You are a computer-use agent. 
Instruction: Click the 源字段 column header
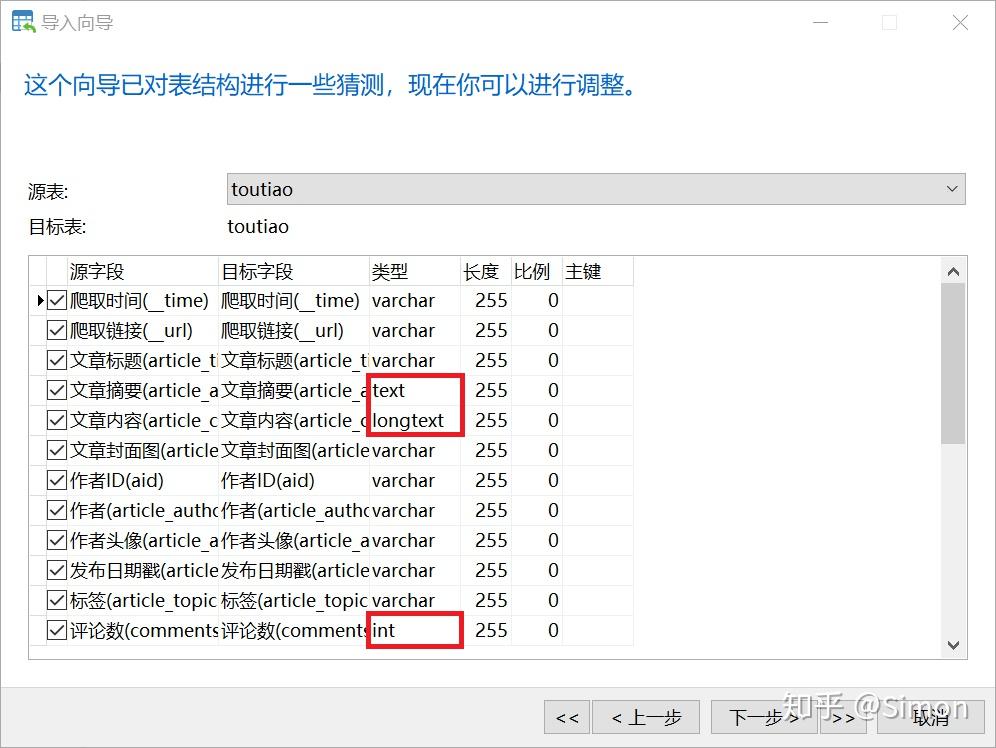[x=142, y=271]
